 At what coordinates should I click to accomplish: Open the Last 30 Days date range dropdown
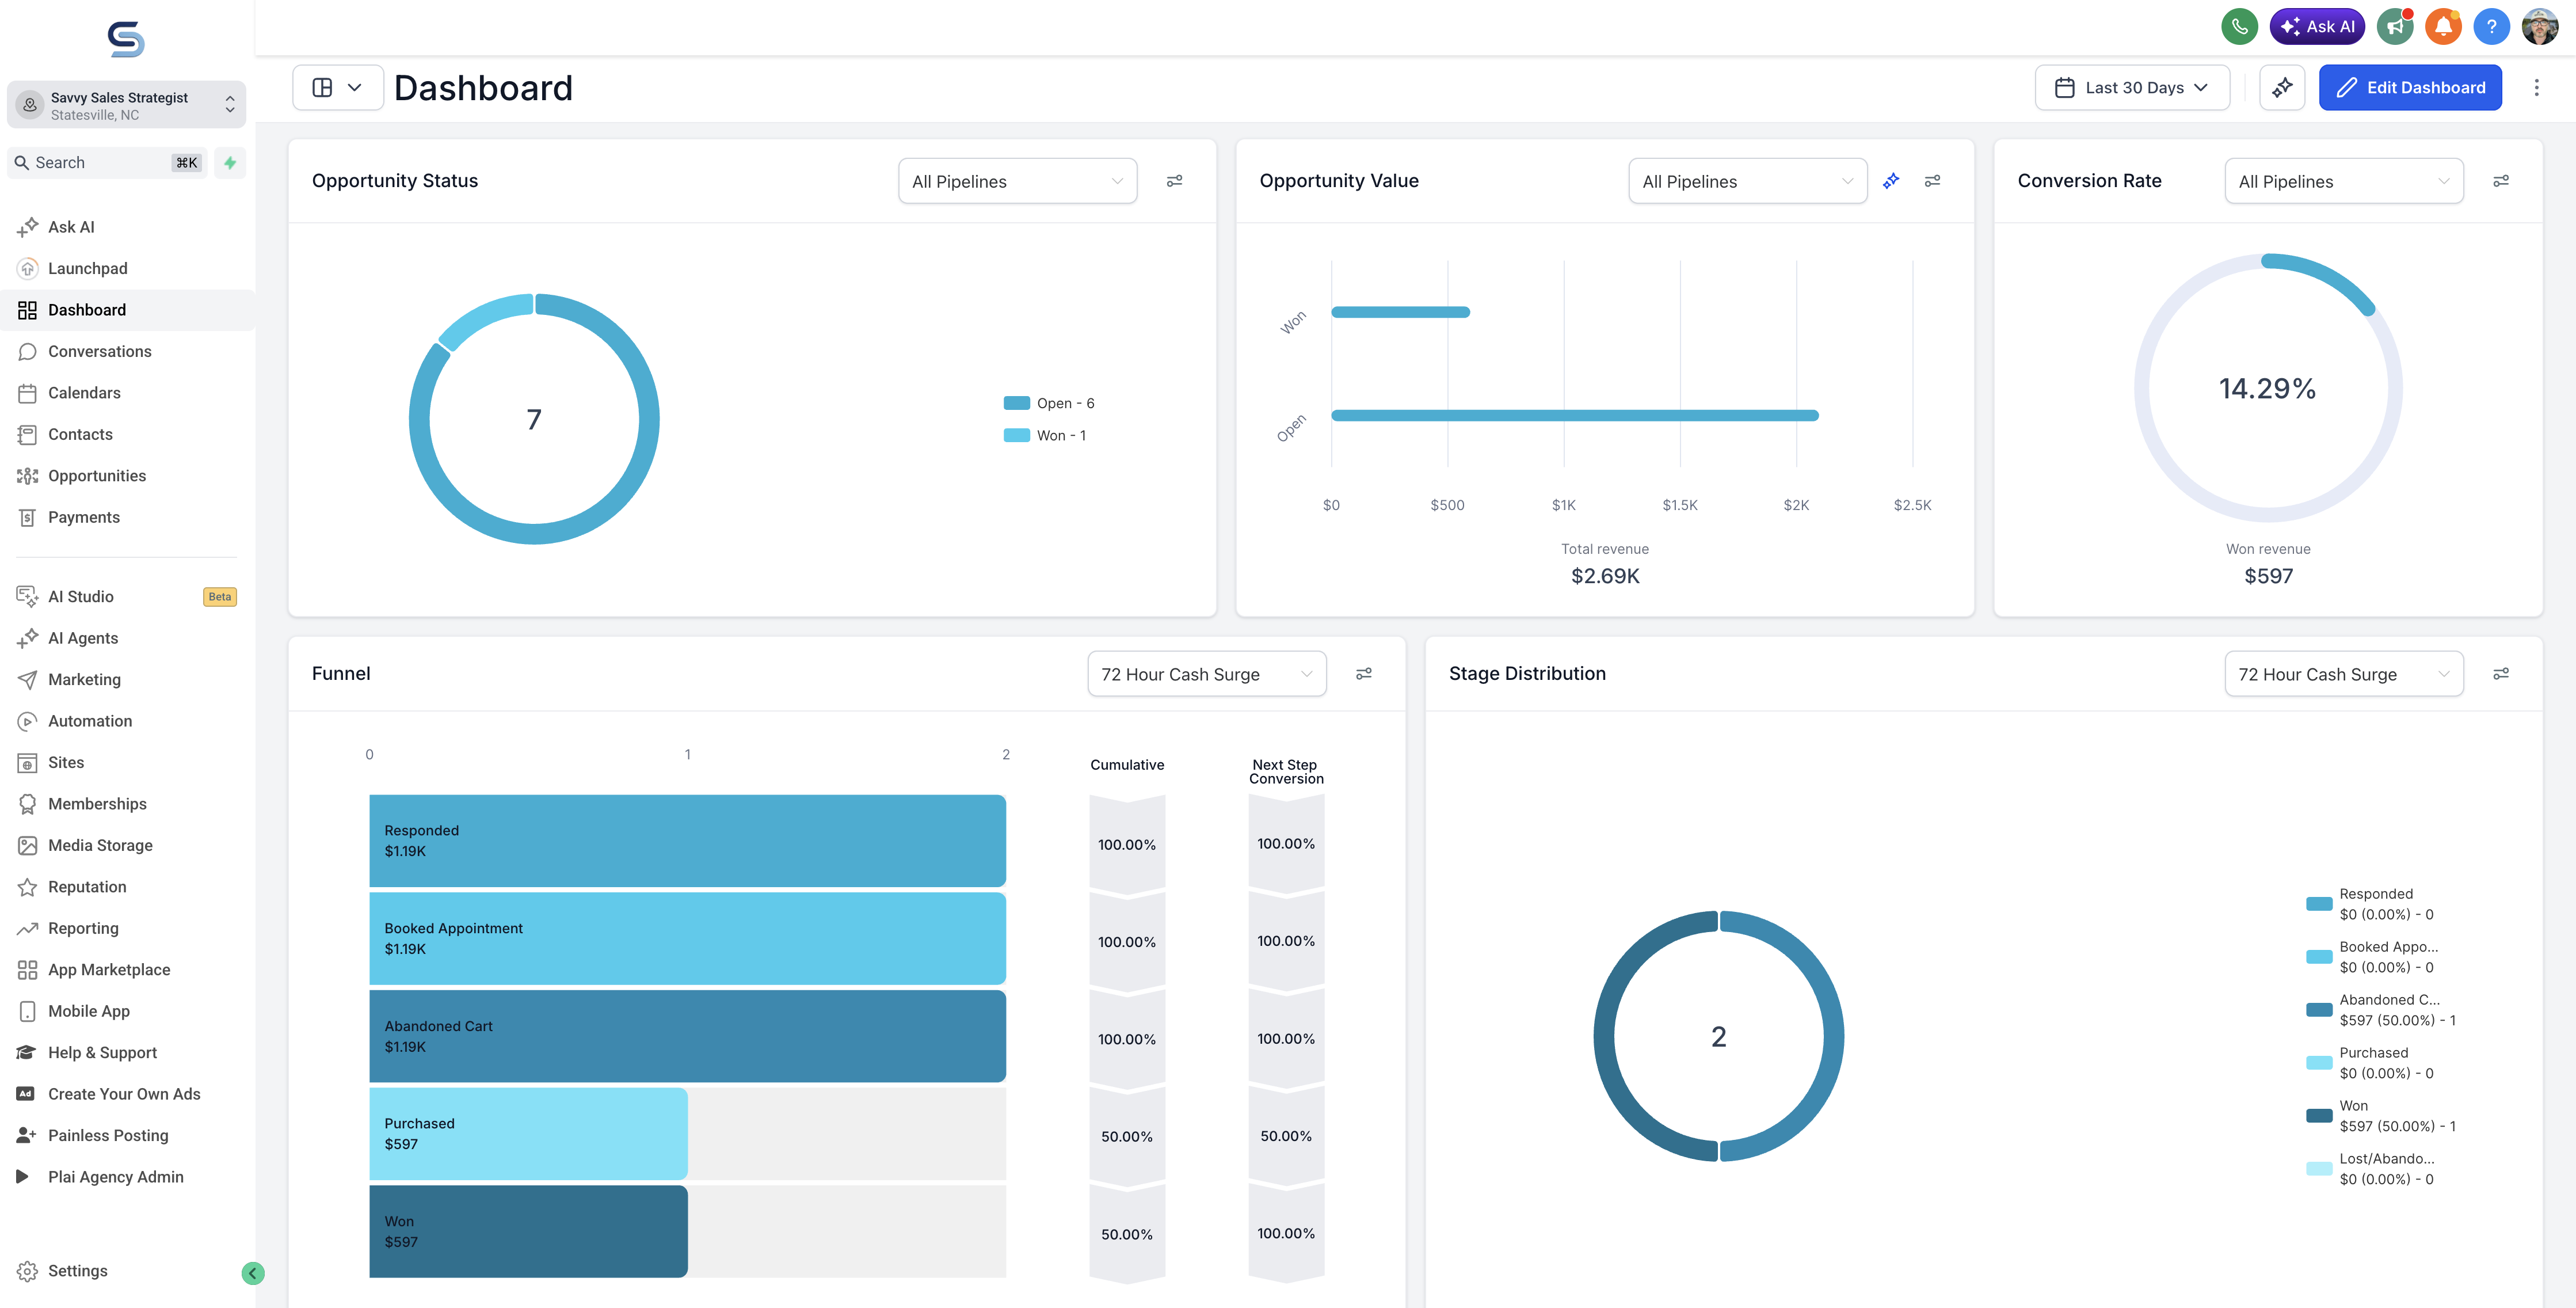point(2132,88)
